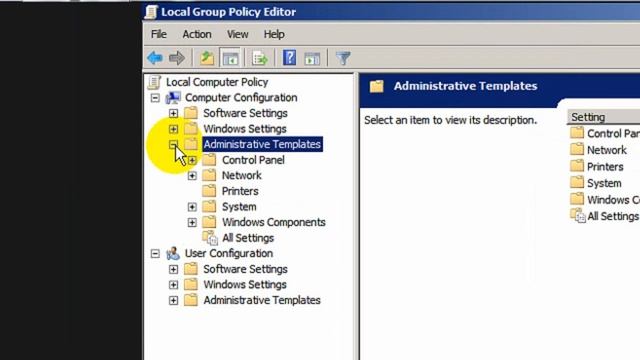Open the blue Help question mark icon

[289, 58]
